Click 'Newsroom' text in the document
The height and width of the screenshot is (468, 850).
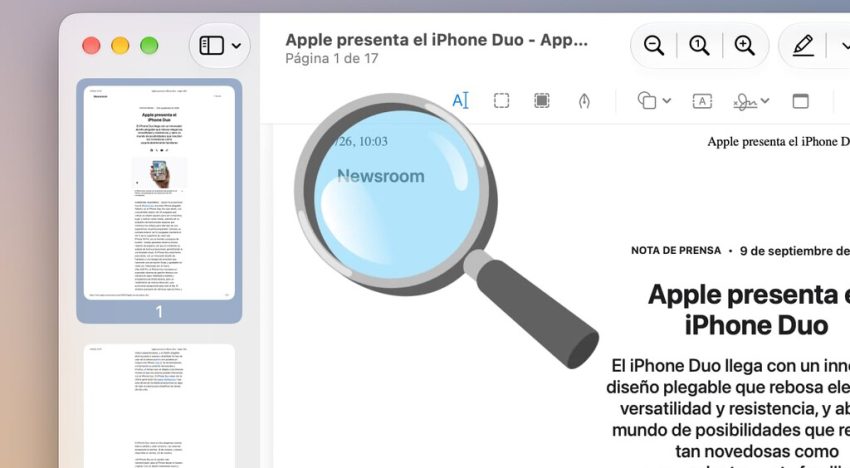pyautogui.click(x=381, y=176)
